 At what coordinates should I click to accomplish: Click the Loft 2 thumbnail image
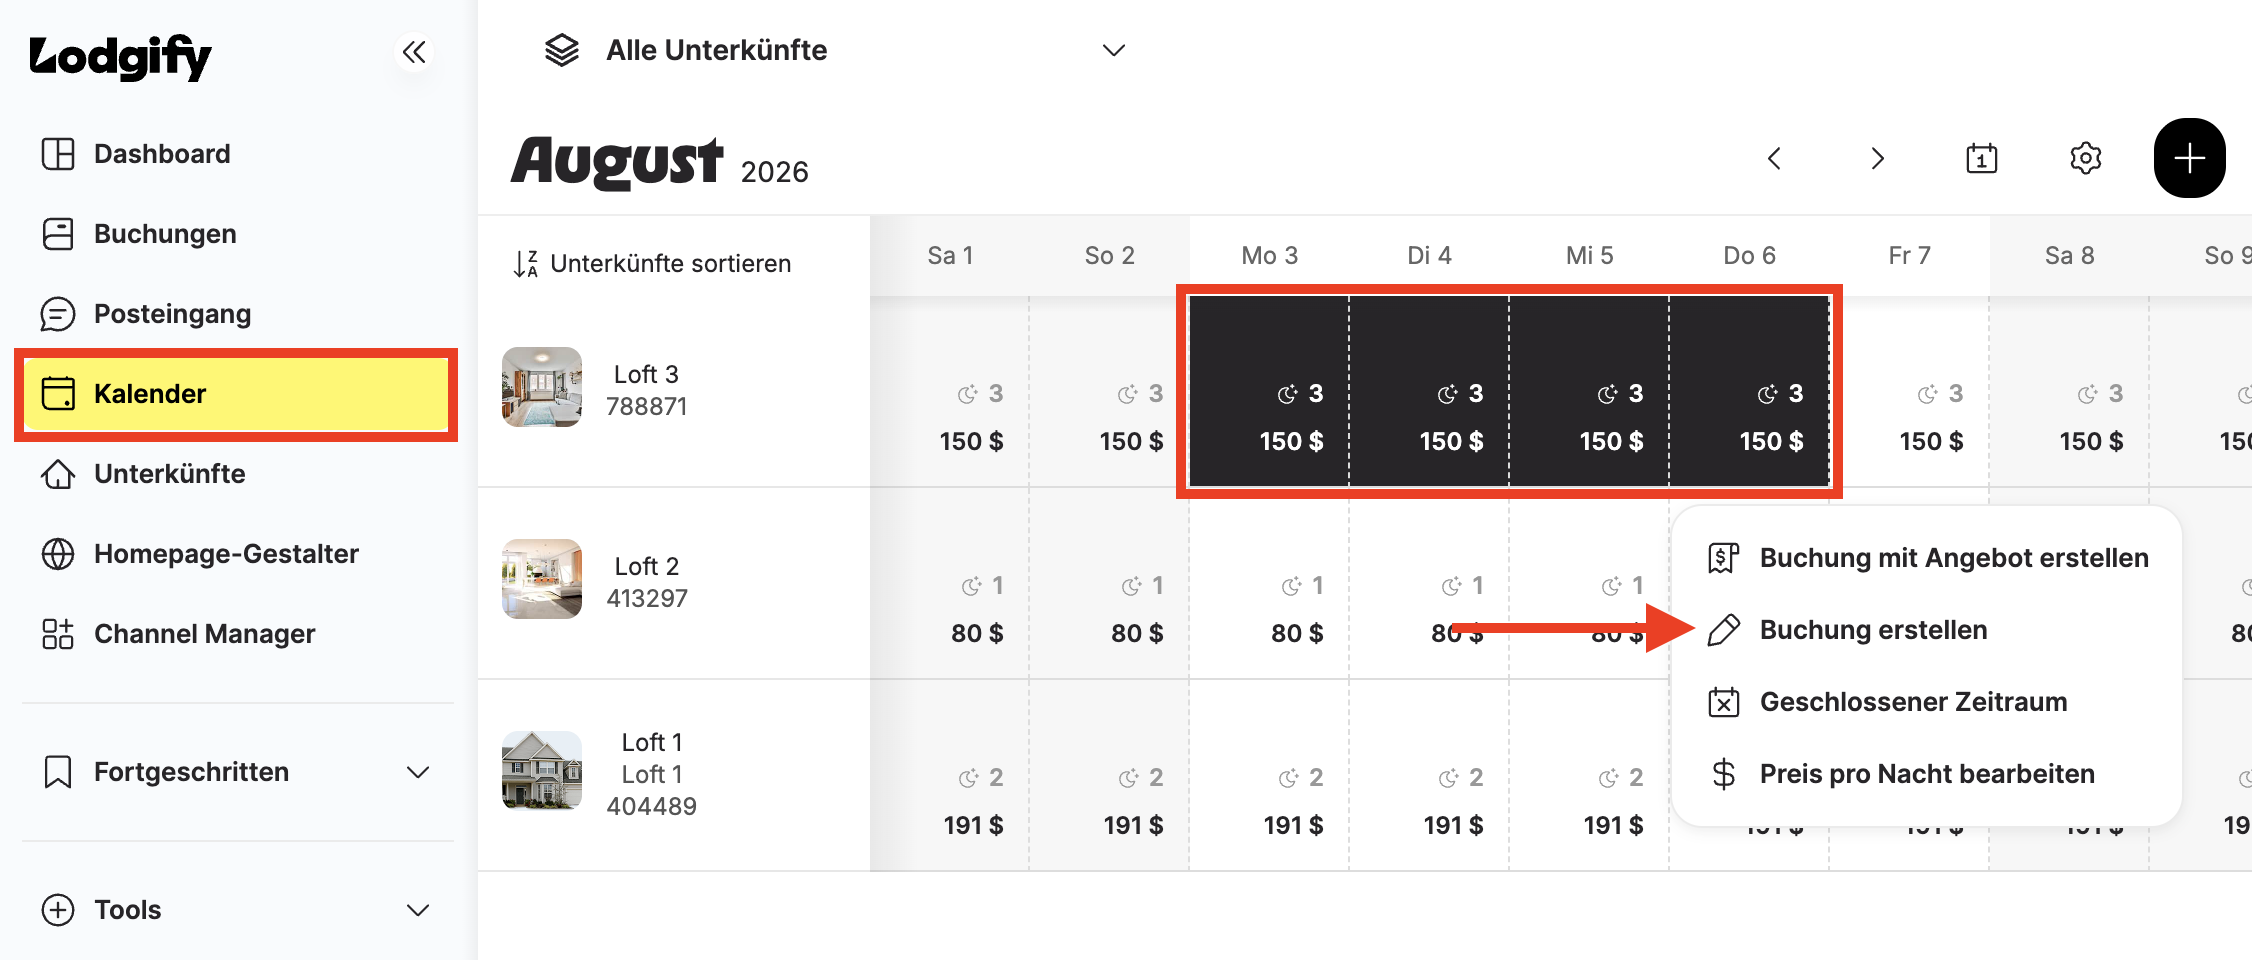(542, 579)
